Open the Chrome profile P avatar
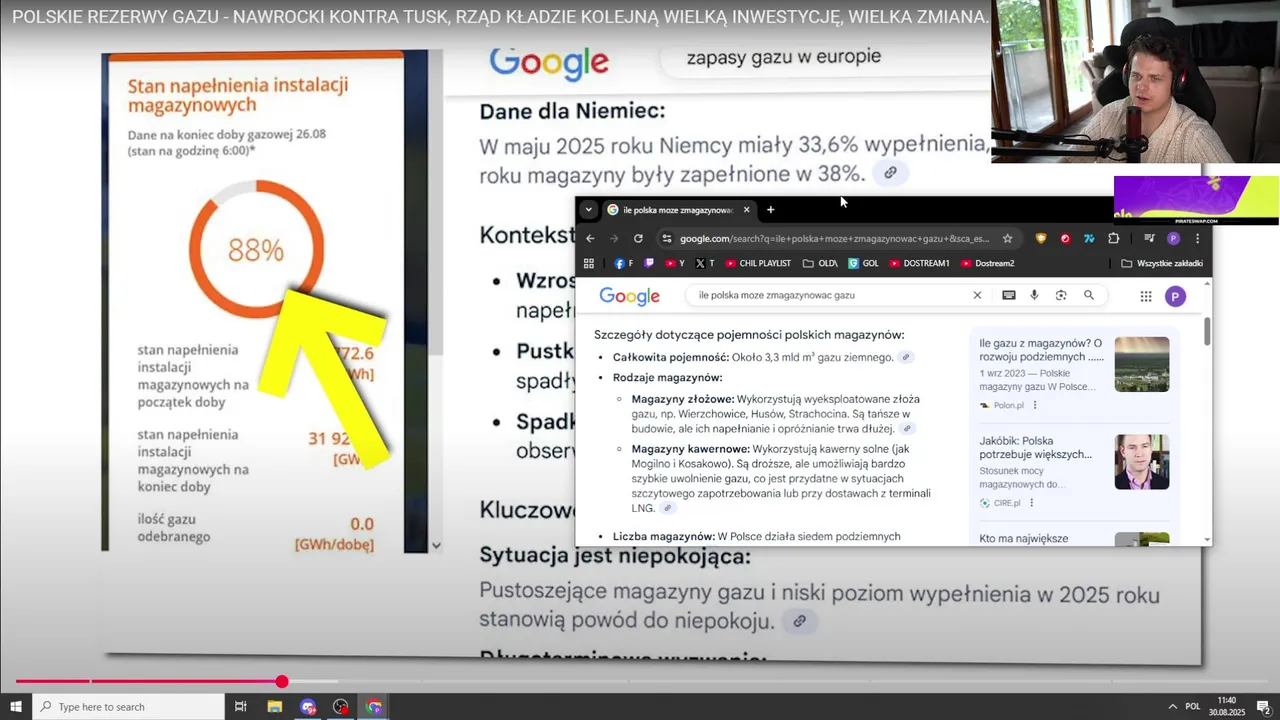This screenshot has height=720, width=1280. [1173, 238]
